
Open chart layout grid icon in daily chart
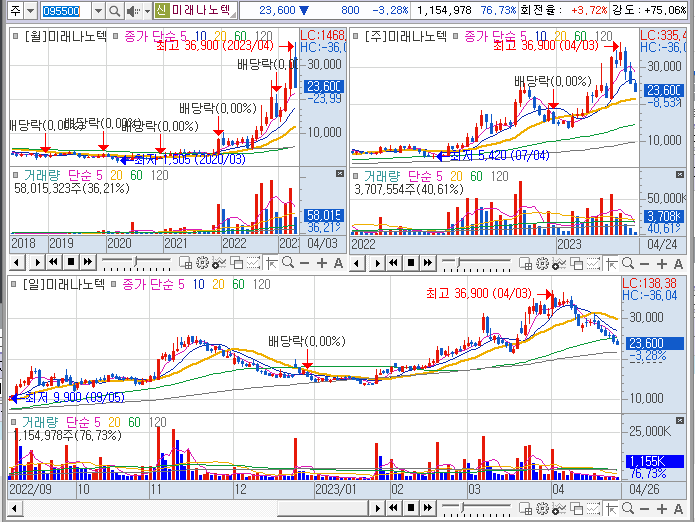tap(525, 509)
